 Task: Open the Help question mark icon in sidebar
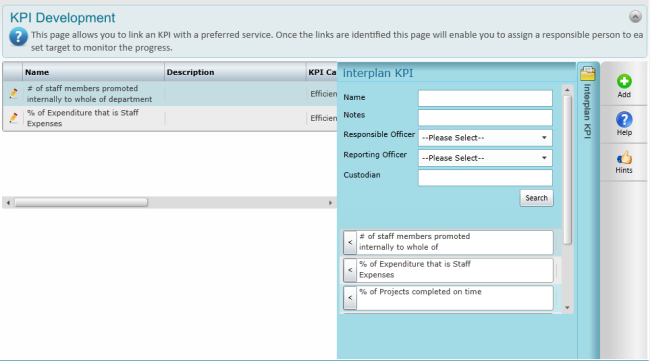point(624,120)
